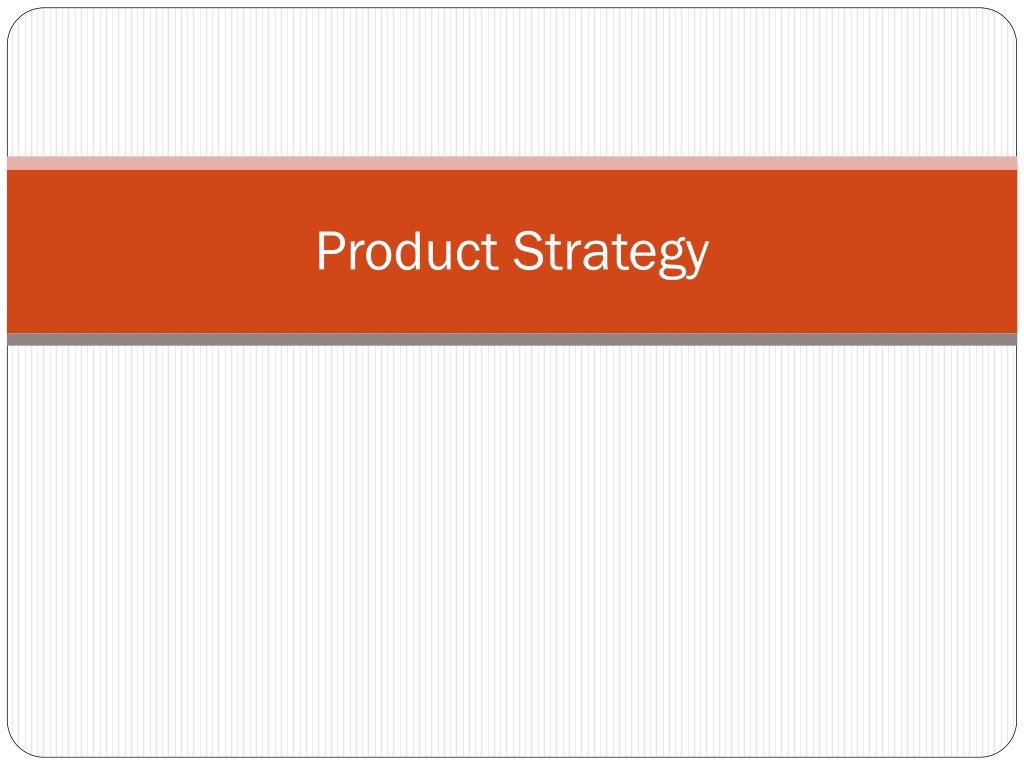1024x768 pixels.
Task: Click the orange banner left of the title
Action: 157,251
